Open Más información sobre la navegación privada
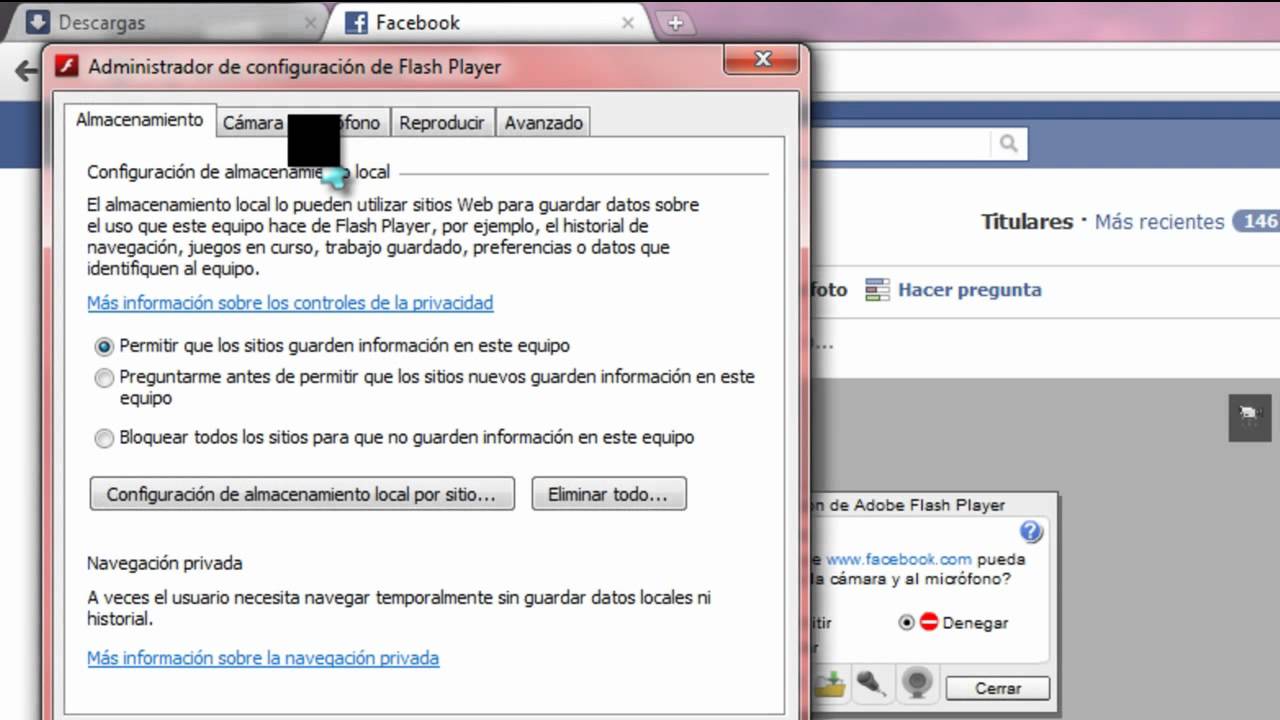This screenshot has height=720, width=1280. coord(263,658)
